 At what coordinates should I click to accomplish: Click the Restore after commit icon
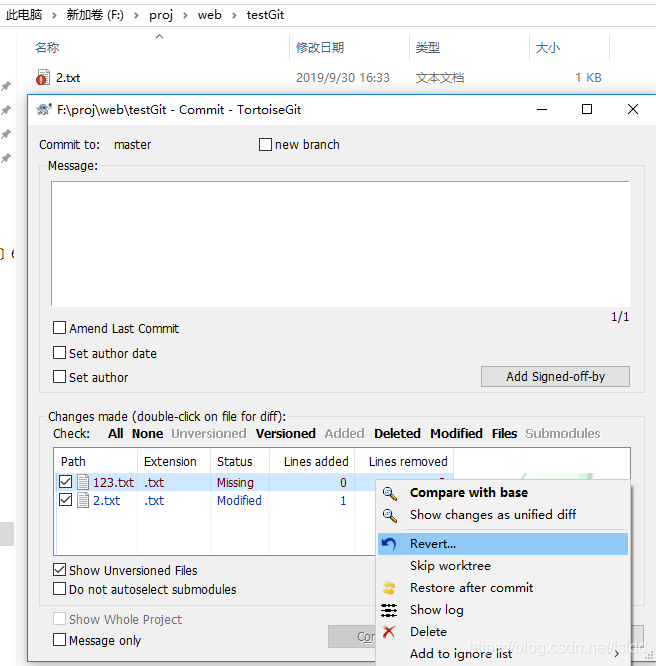(389, 588)
